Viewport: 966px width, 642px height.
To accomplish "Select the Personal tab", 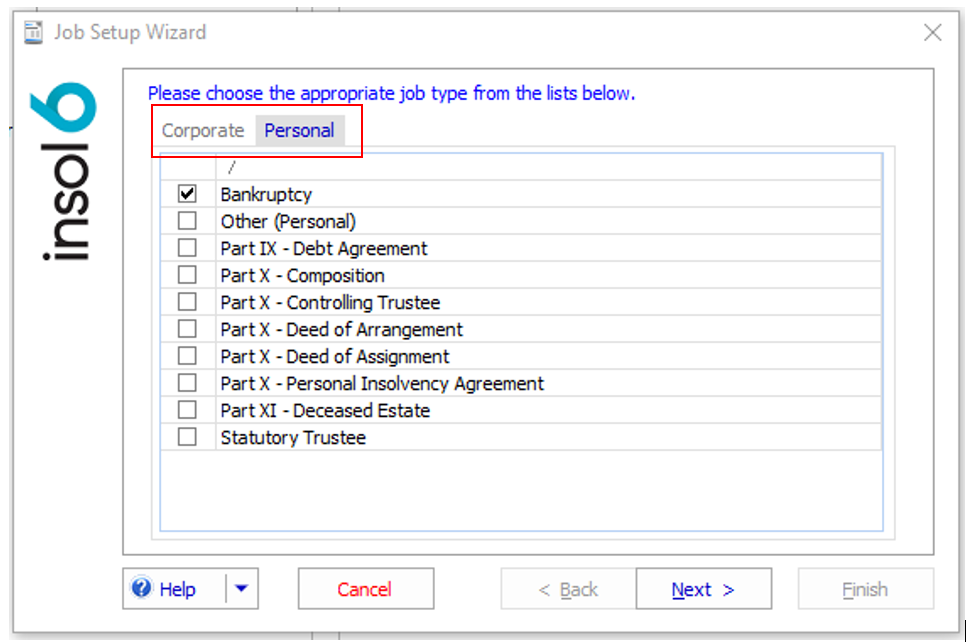I will tap(299, 131).
